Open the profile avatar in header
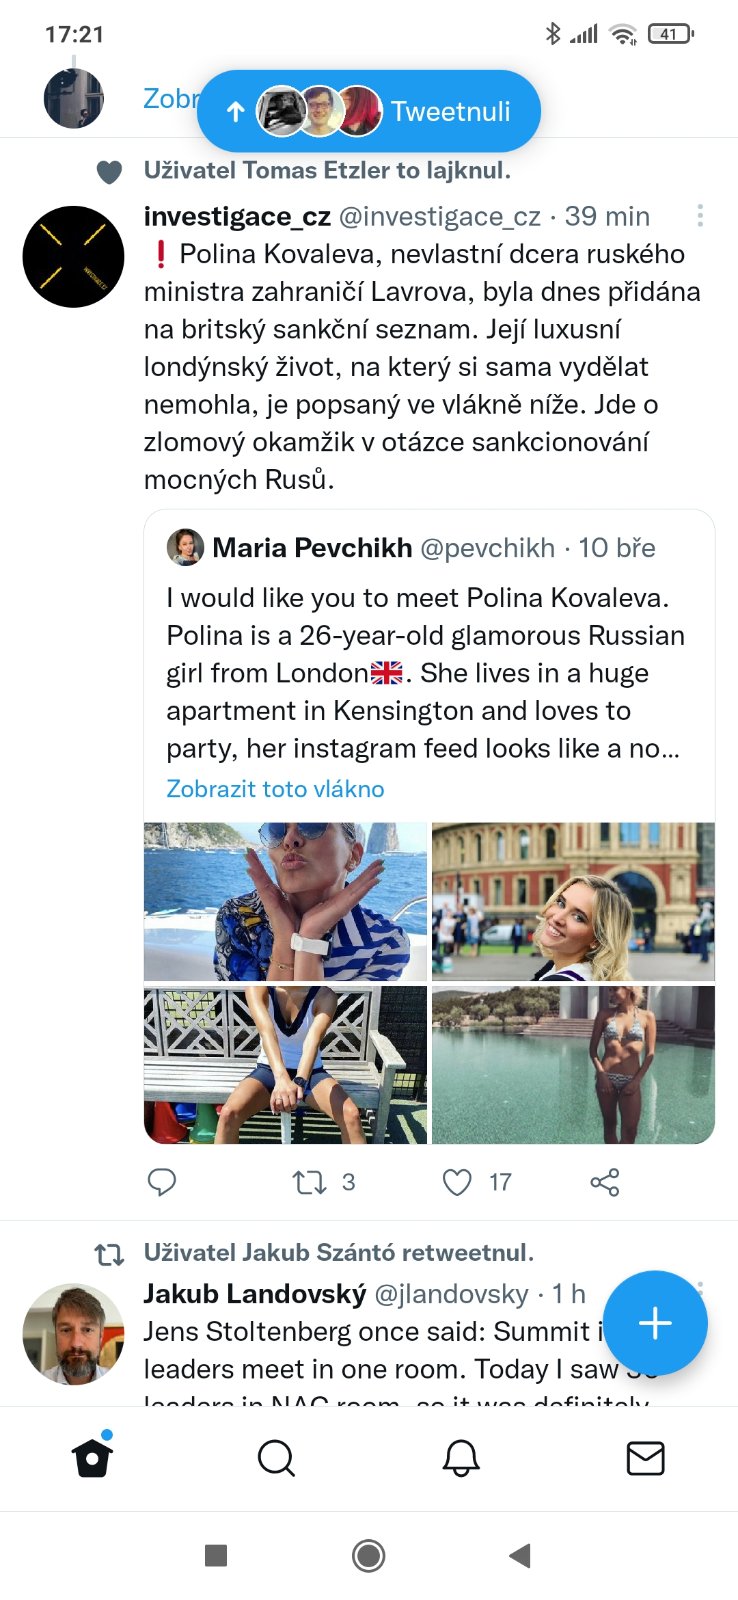 click(74, 98)
